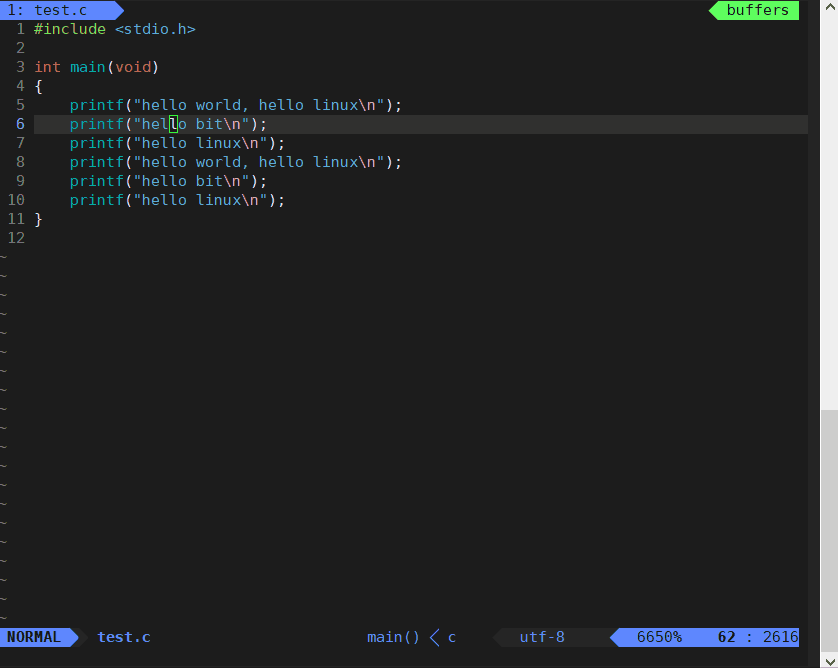Viewport: 838px width, 668px height.
Task: Click line number 62 in status line
Action: [x=726, y=637]
